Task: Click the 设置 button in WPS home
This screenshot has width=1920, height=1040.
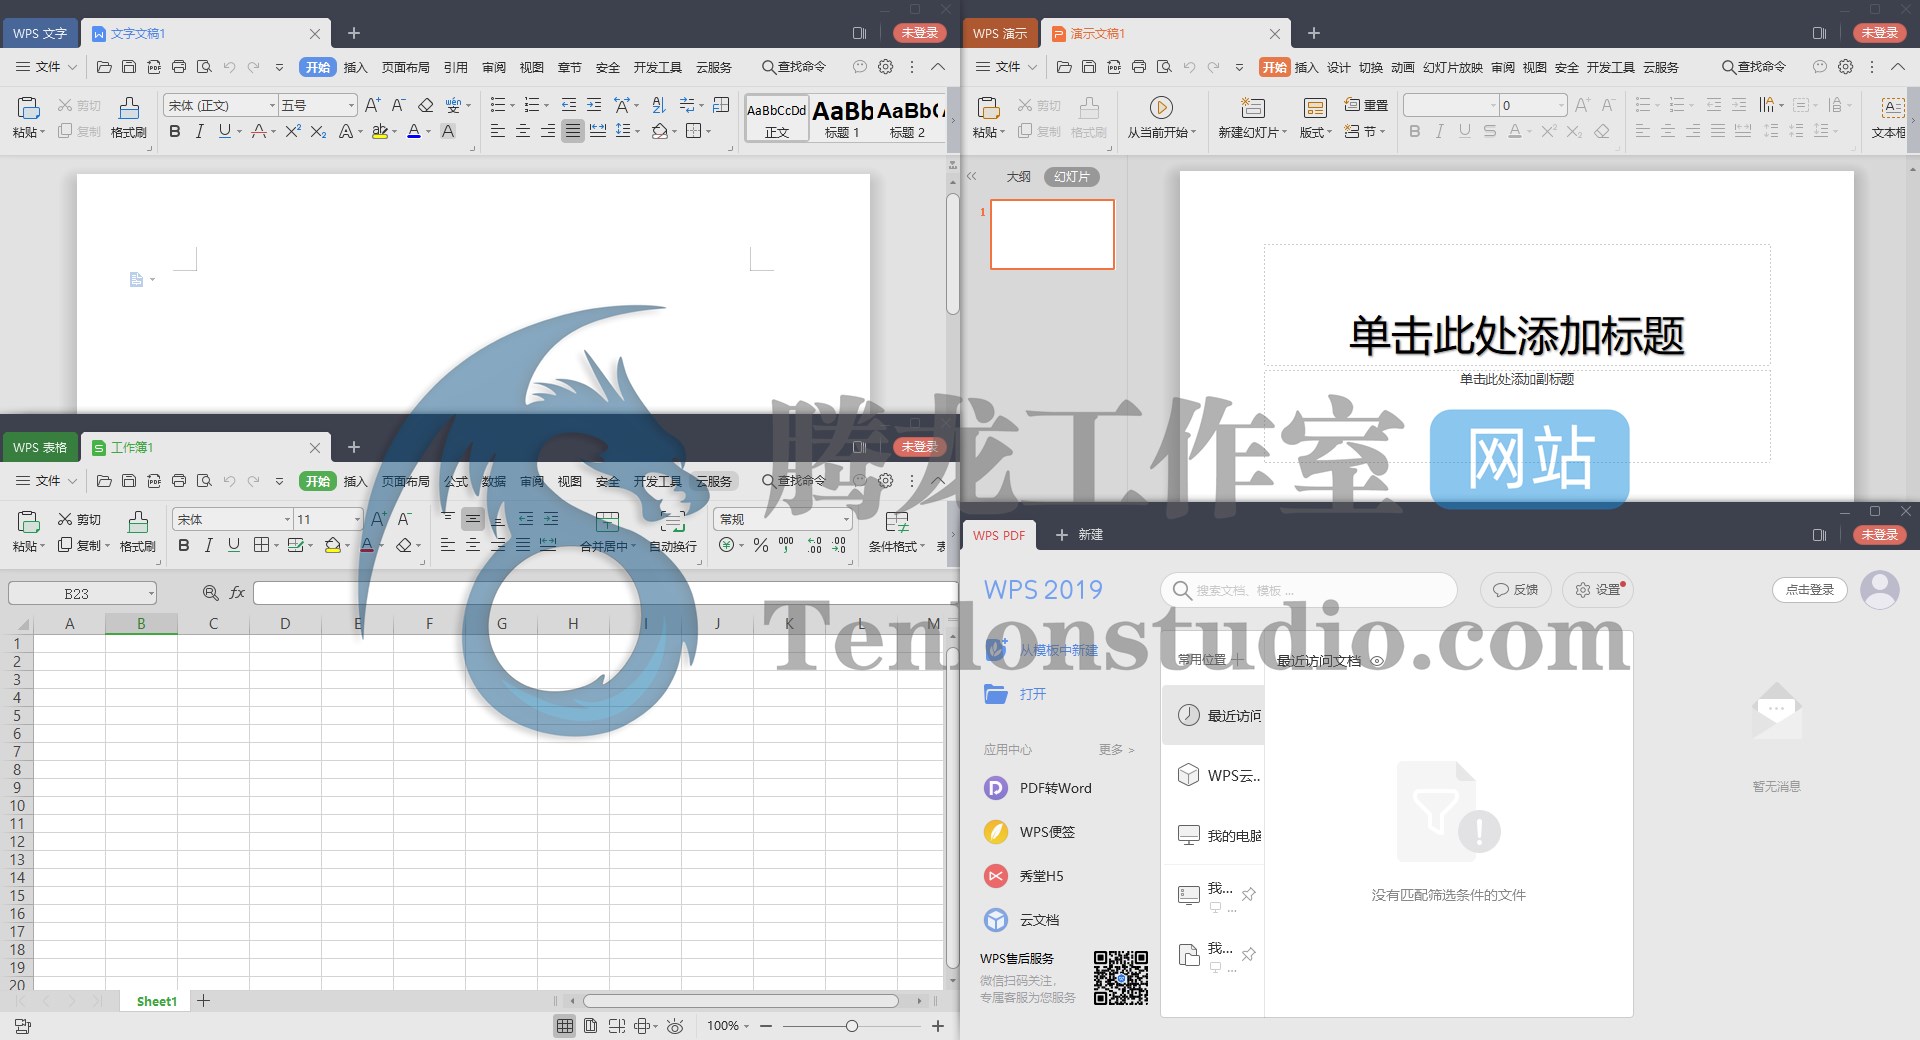Action: 1598,590
